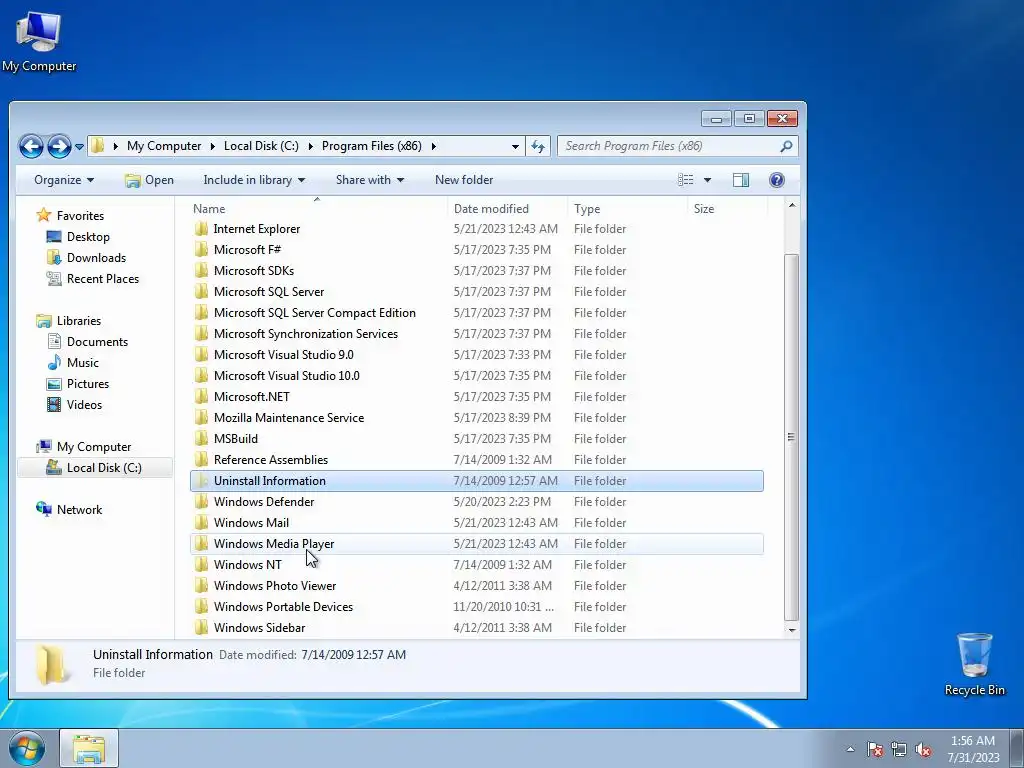Image resolution: width=1024 pixels, height=768 pixels.
Task: Click the New folder button
Action: [464, 180]
